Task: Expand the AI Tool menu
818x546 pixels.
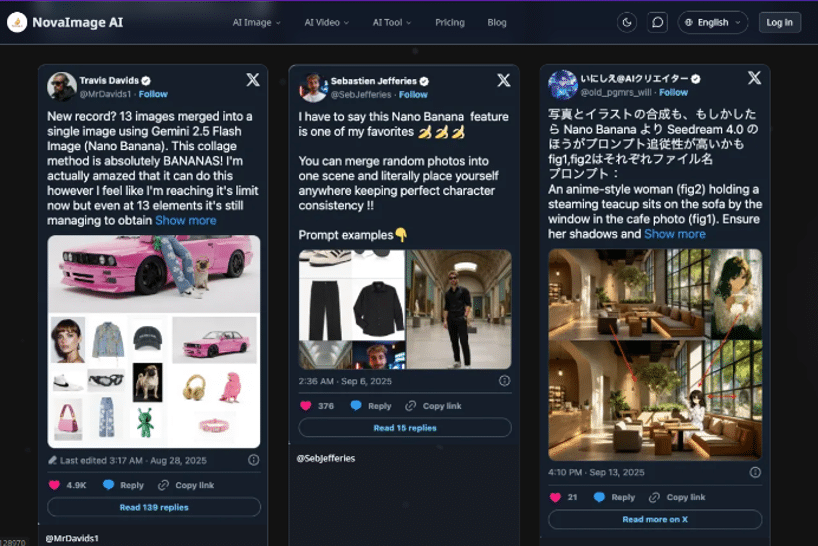Action: point(392,22)
